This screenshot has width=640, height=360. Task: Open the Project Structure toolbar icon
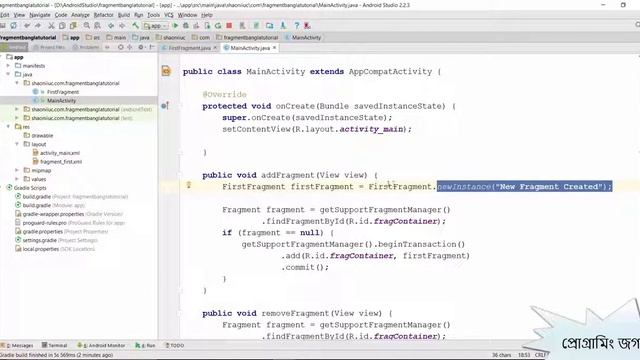[x=269, y=25]
